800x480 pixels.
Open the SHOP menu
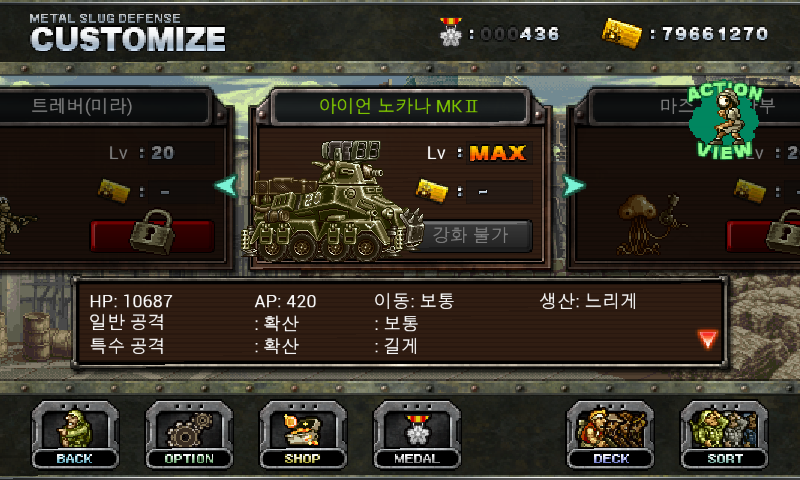[x=303, y=435]
